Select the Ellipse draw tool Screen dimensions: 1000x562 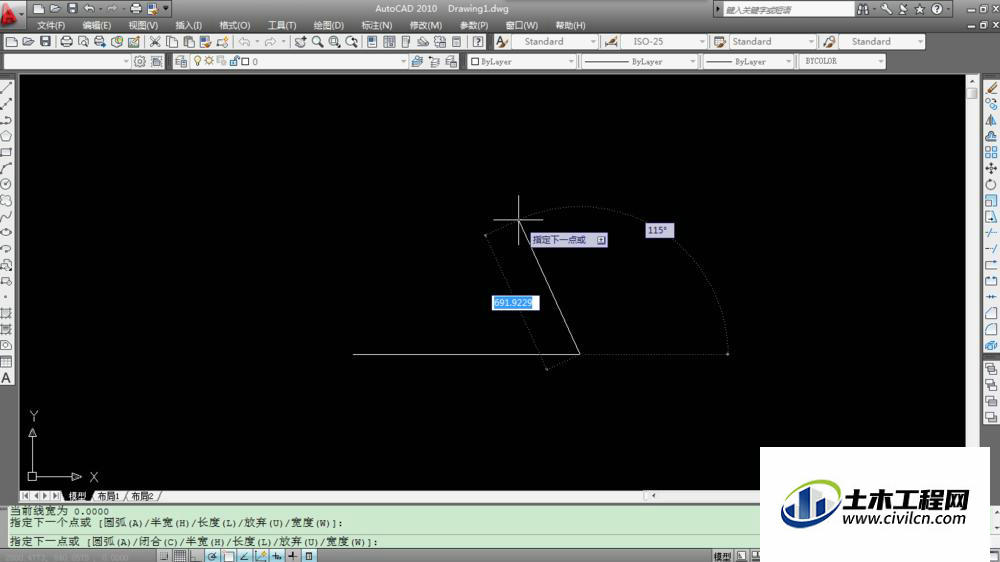(6, 232)
